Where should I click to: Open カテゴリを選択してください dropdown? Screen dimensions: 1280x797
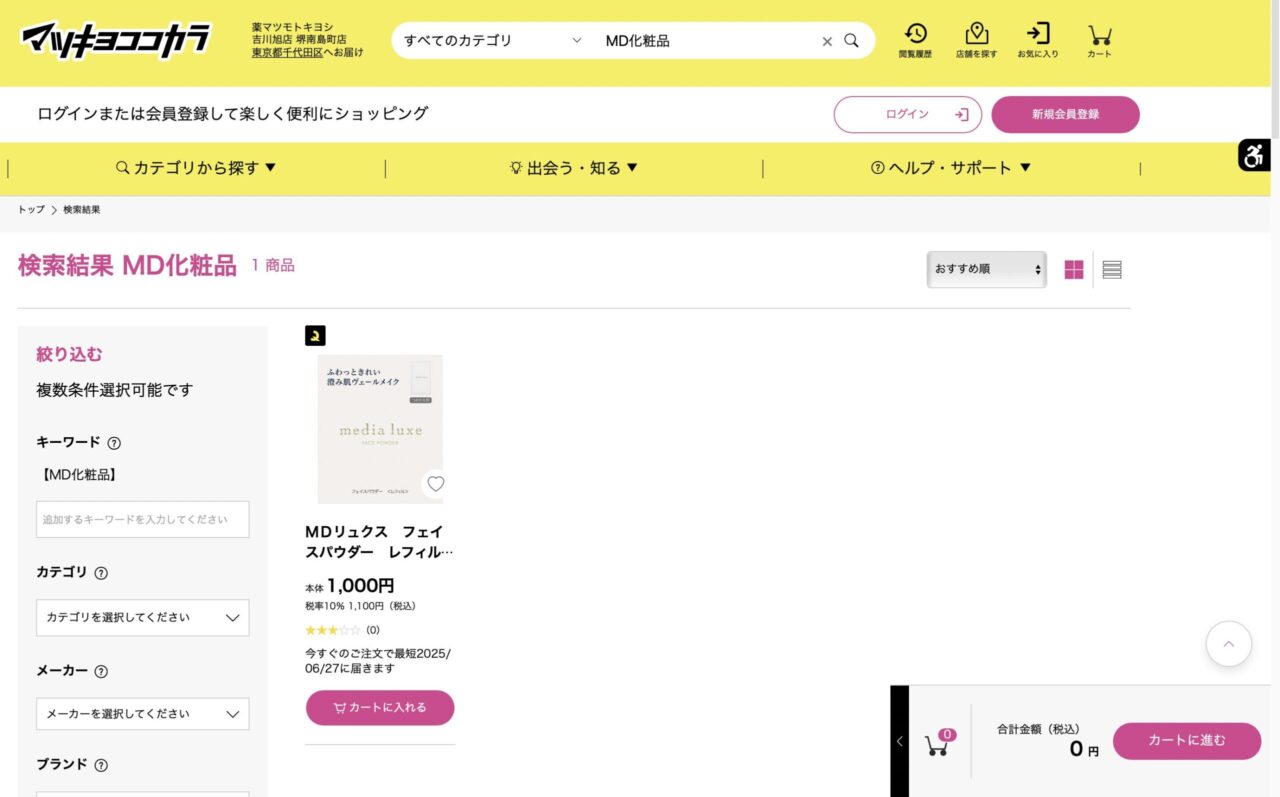(143, 618)
